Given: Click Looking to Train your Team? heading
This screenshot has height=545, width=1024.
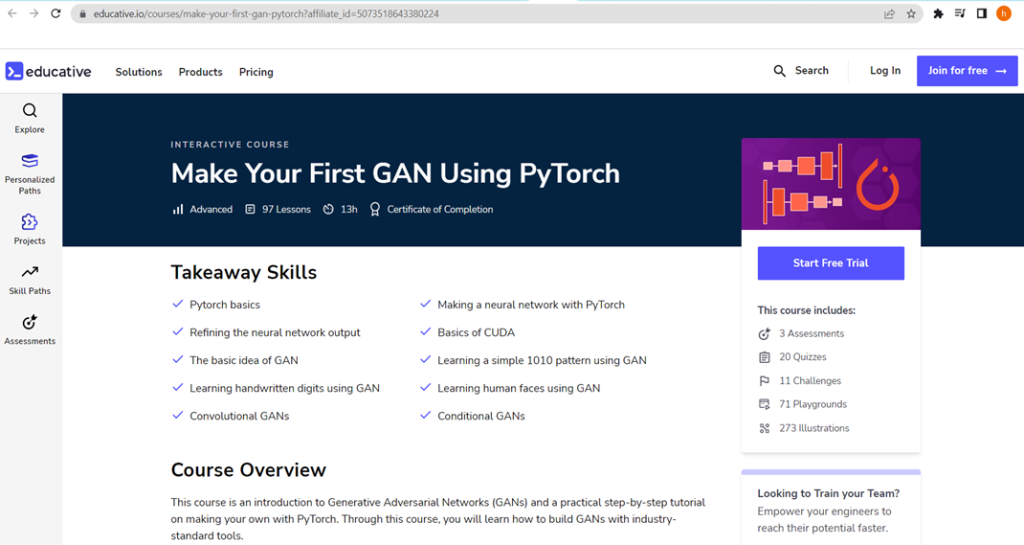Looking at the screenshot, I should (x=829, y=493).
